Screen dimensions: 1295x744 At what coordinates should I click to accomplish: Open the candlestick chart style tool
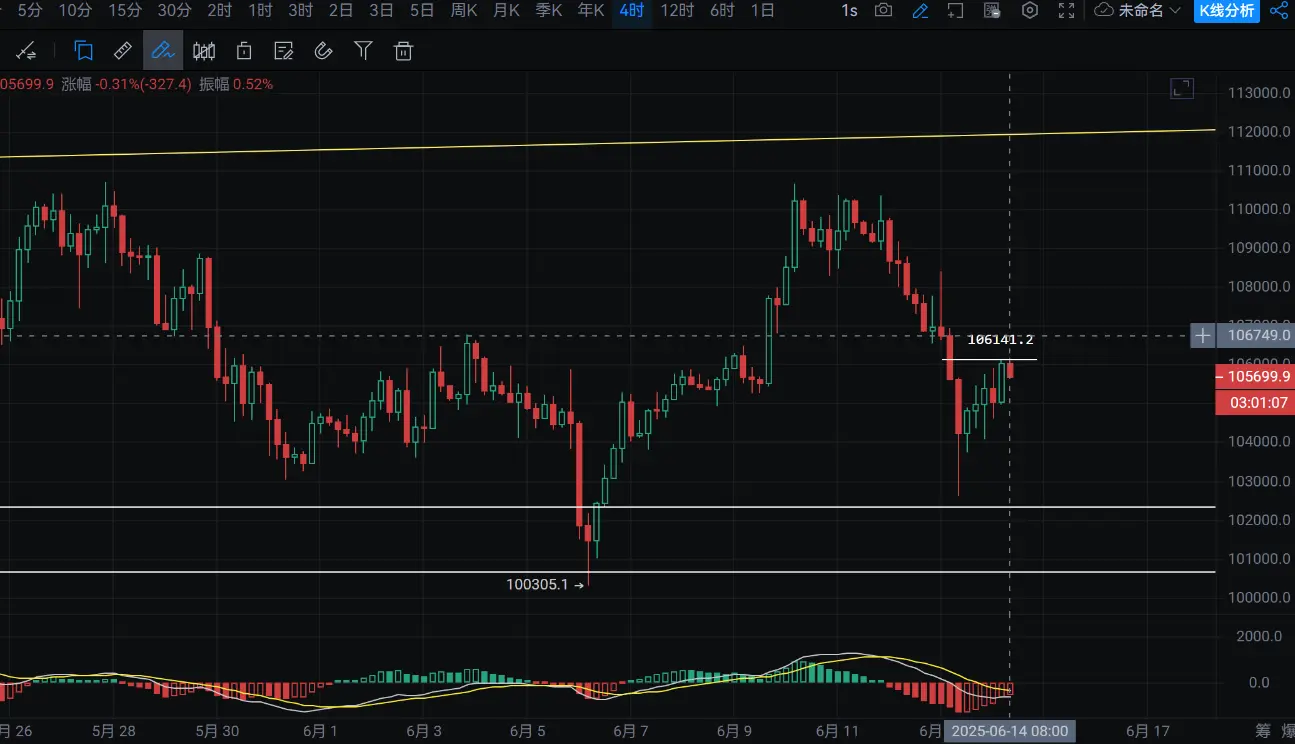coord(204,51)
